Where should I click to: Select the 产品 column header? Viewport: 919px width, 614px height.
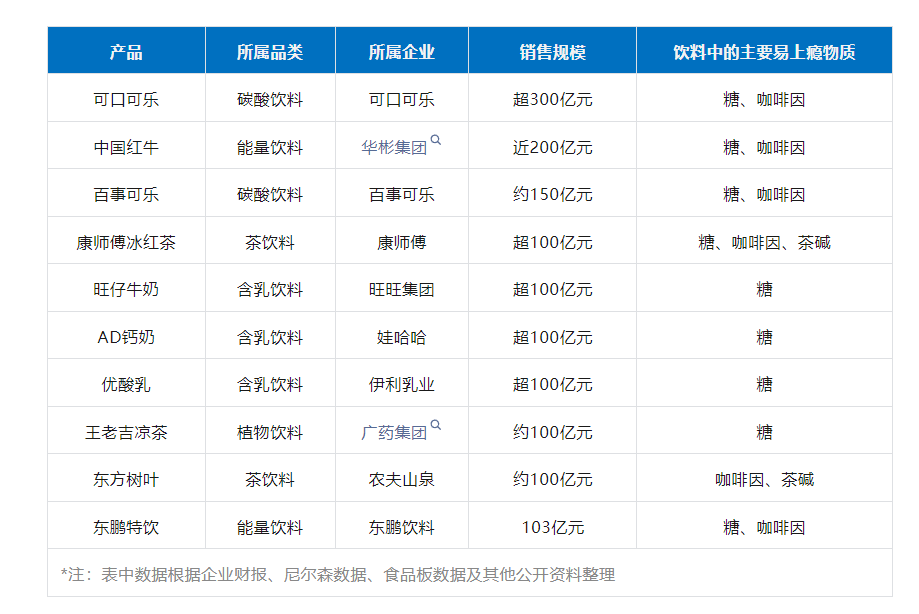(126, 52)
